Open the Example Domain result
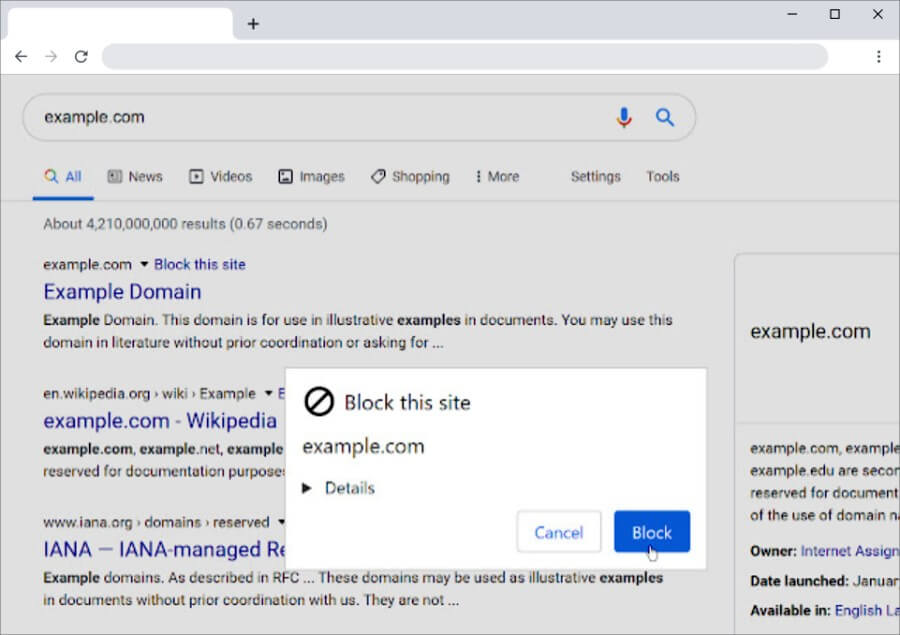Viewport: 900px width, 635px height. [122, 292]
